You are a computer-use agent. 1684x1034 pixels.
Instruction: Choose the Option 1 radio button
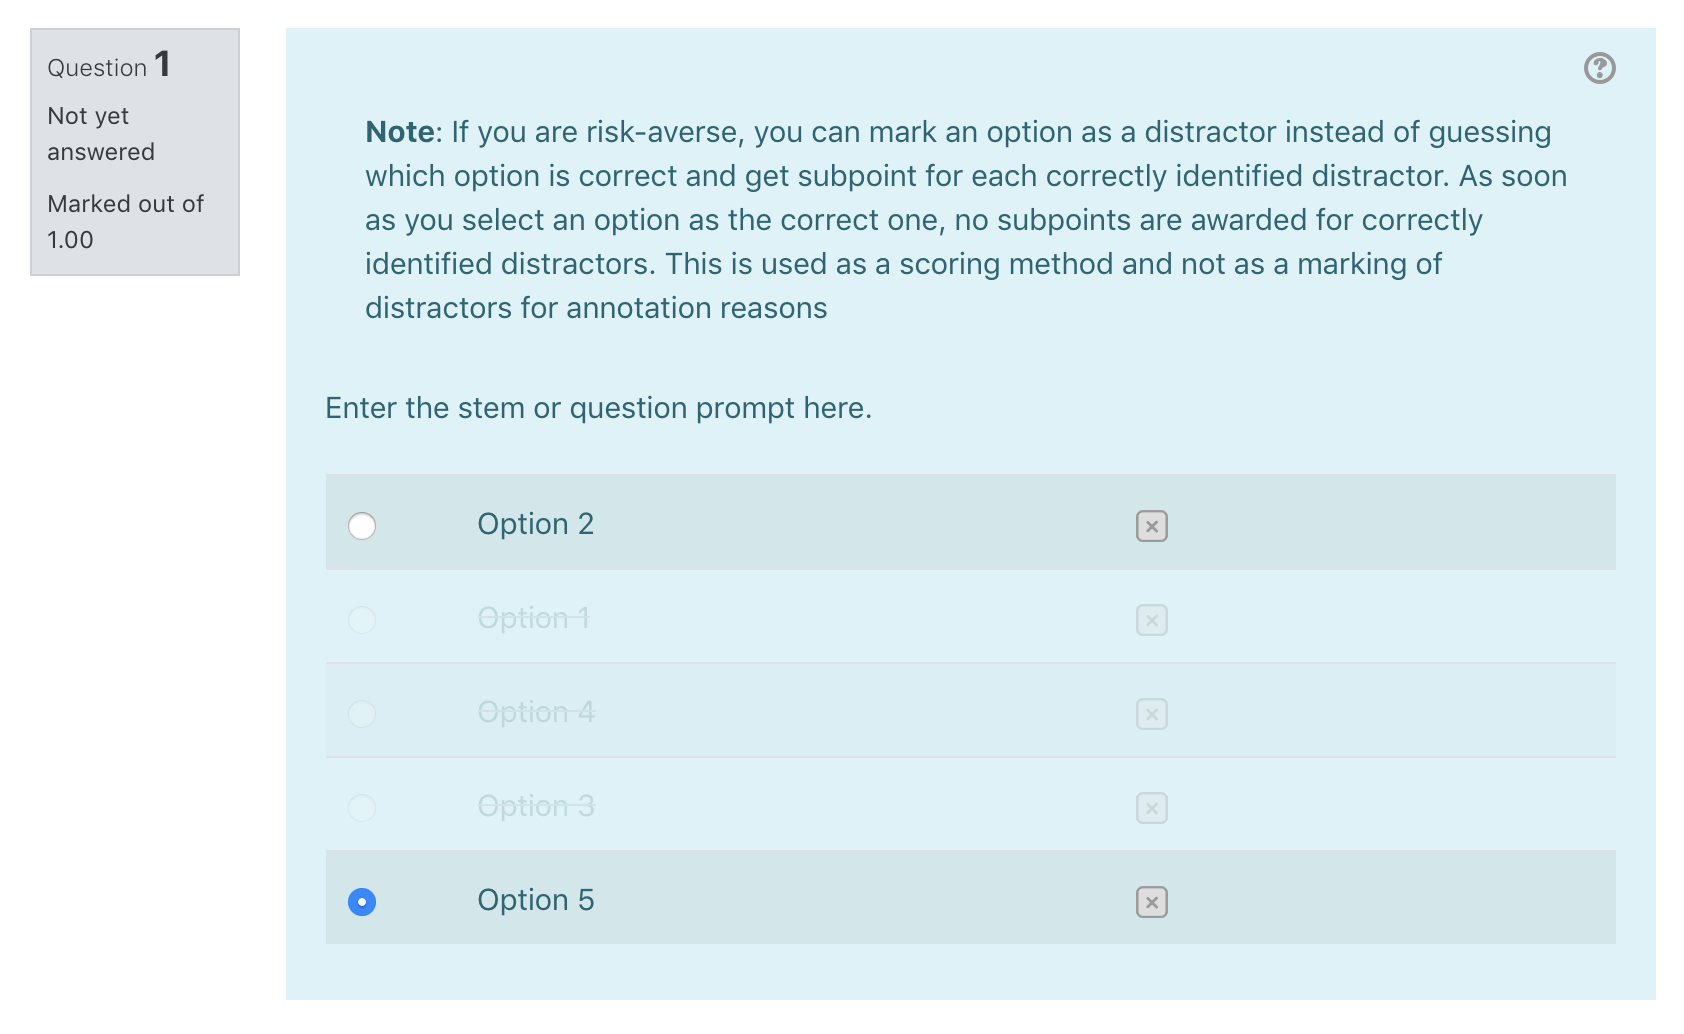click(362, 620)
